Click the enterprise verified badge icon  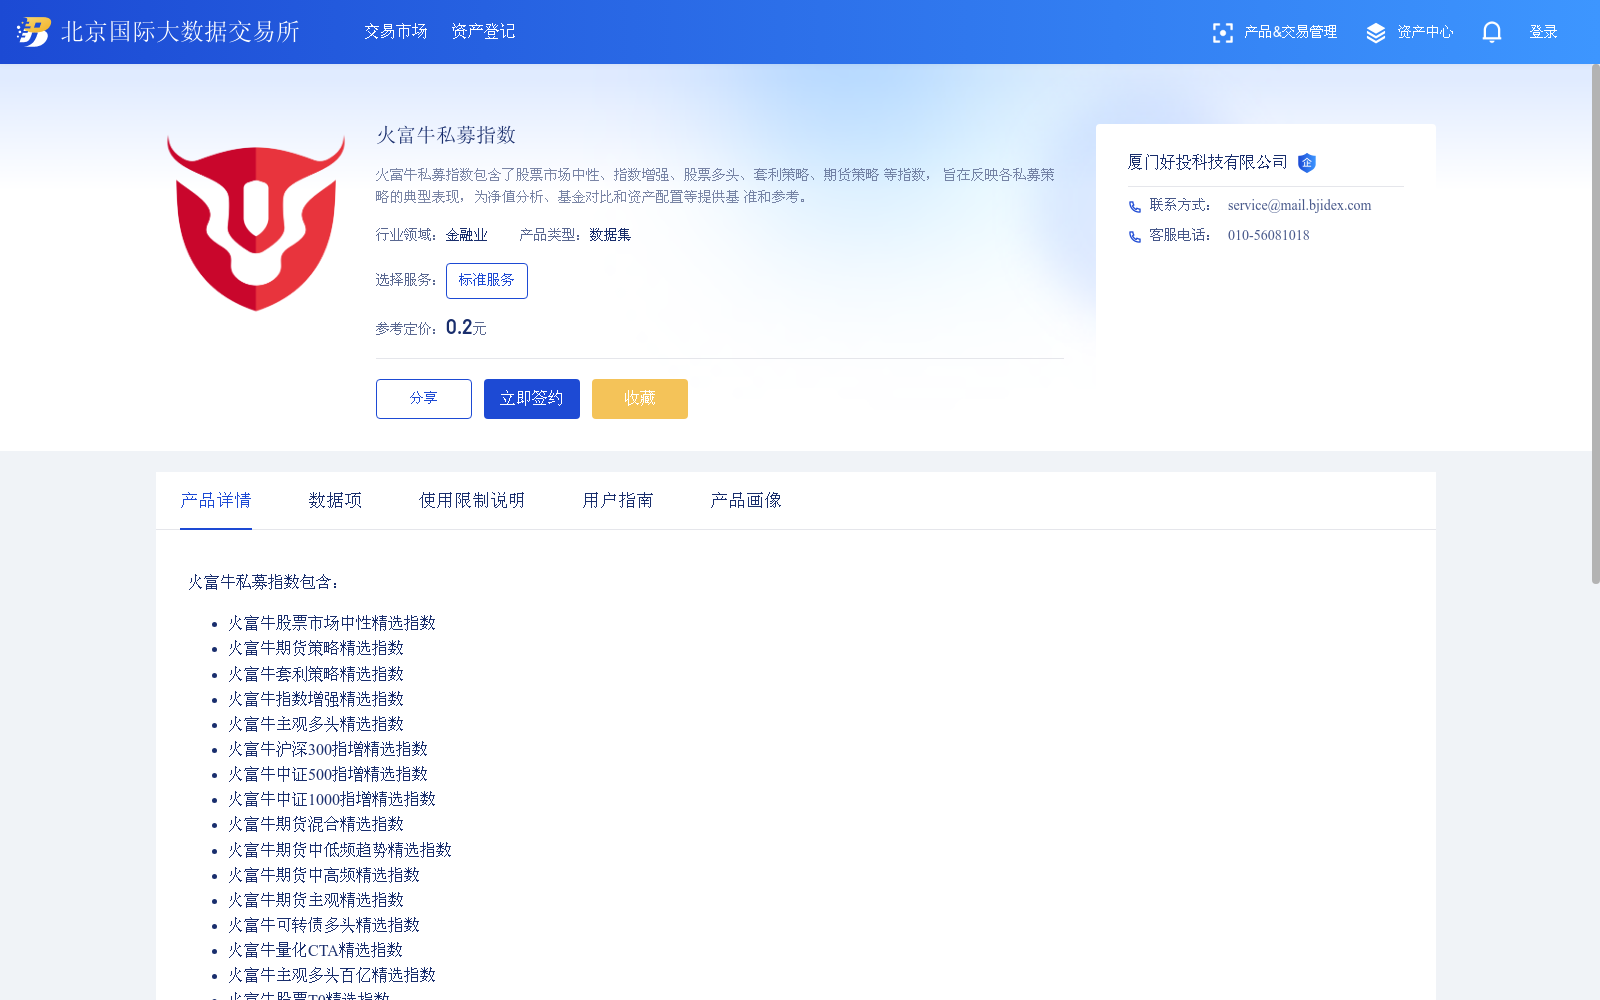[x=1307, y=163]
